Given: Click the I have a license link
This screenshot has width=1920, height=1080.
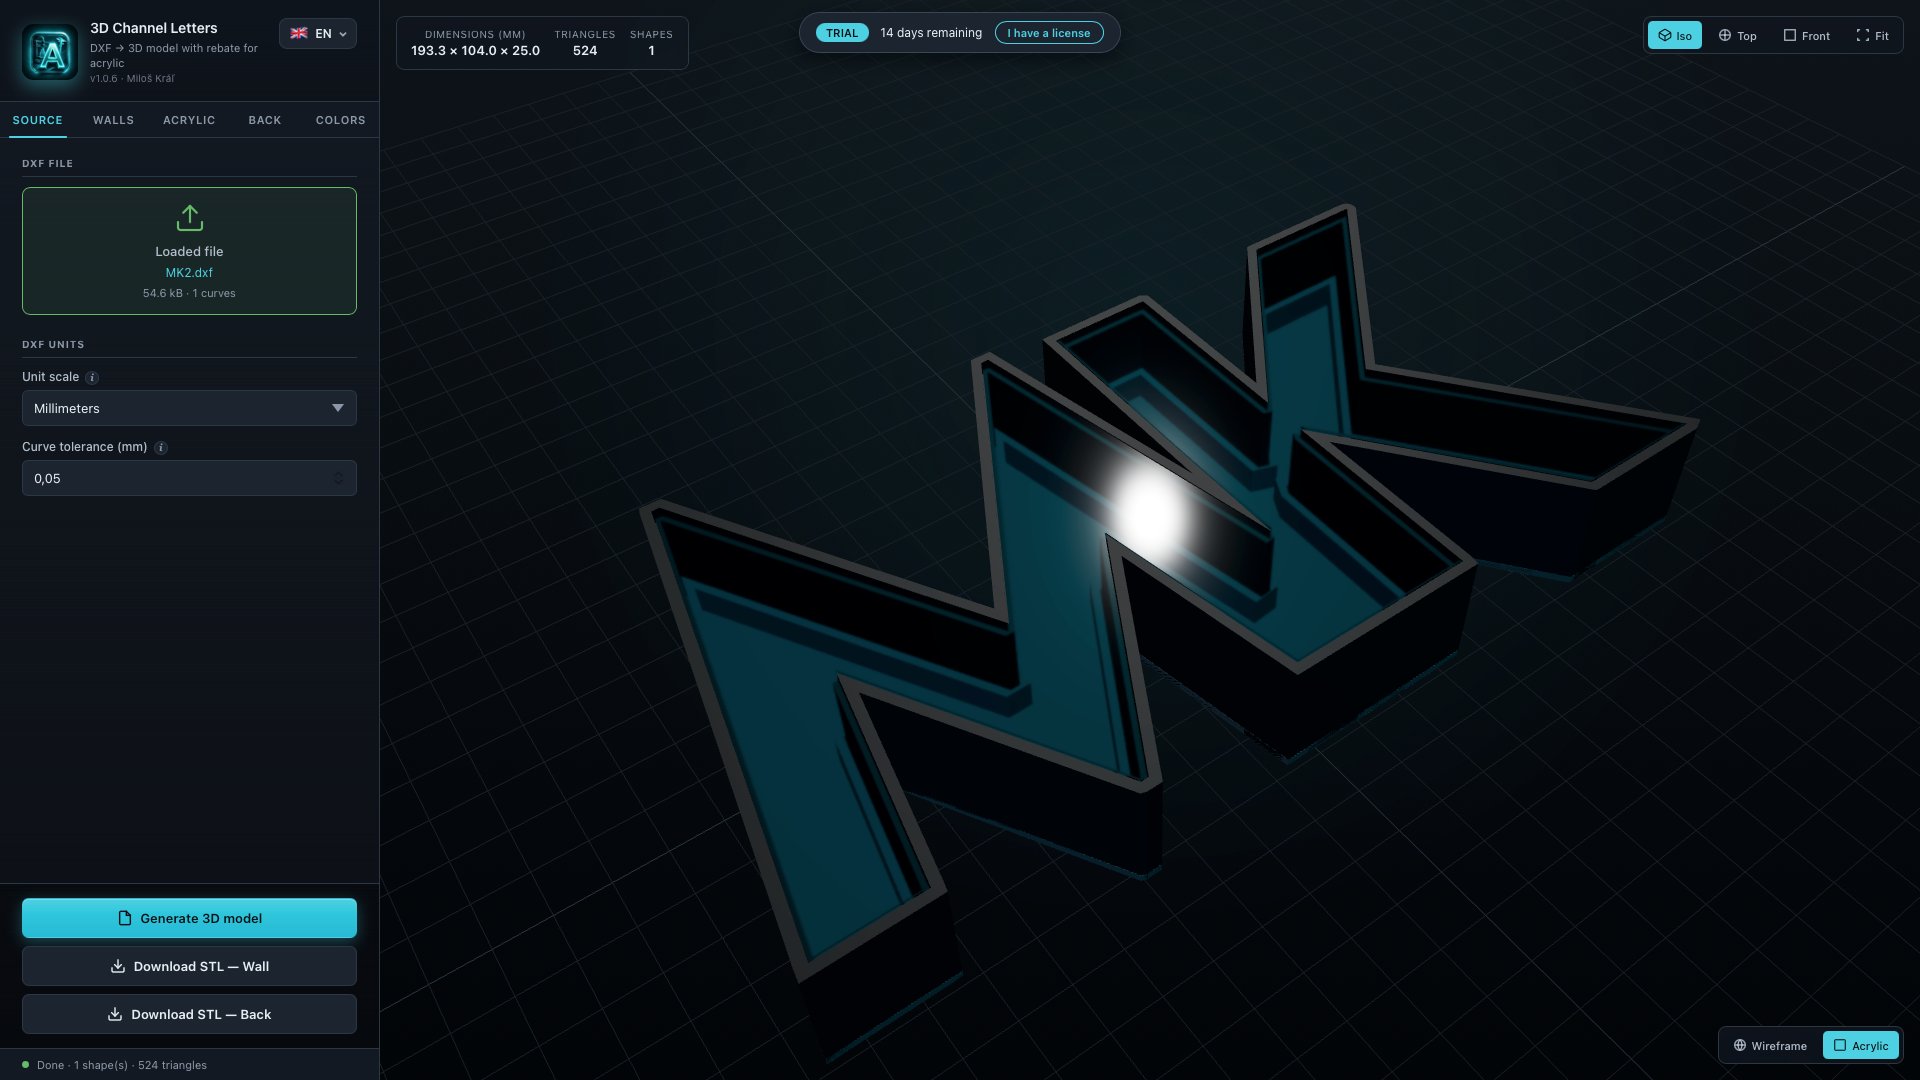Looking at the screenshot, I should [x=1049, y=33].
